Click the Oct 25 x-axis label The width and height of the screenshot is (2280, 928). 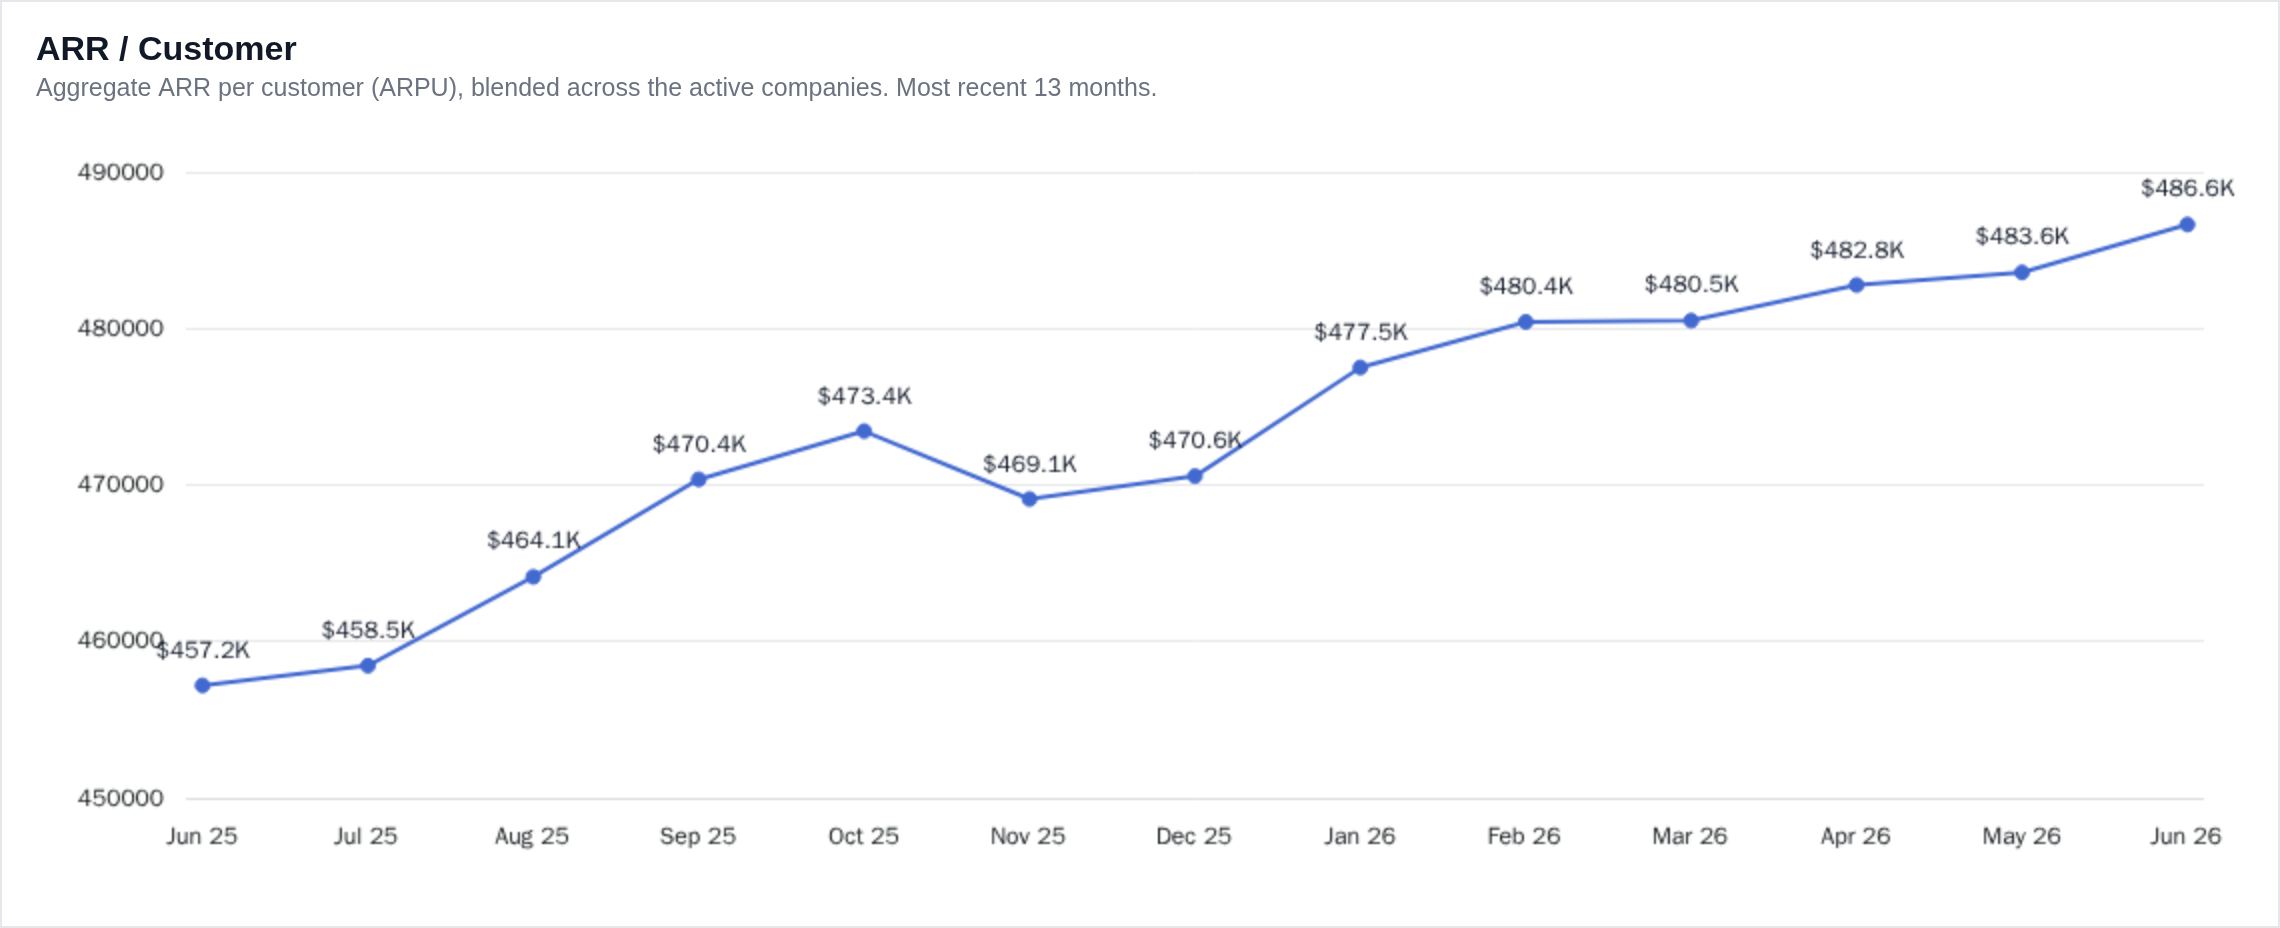click(863, 836)
